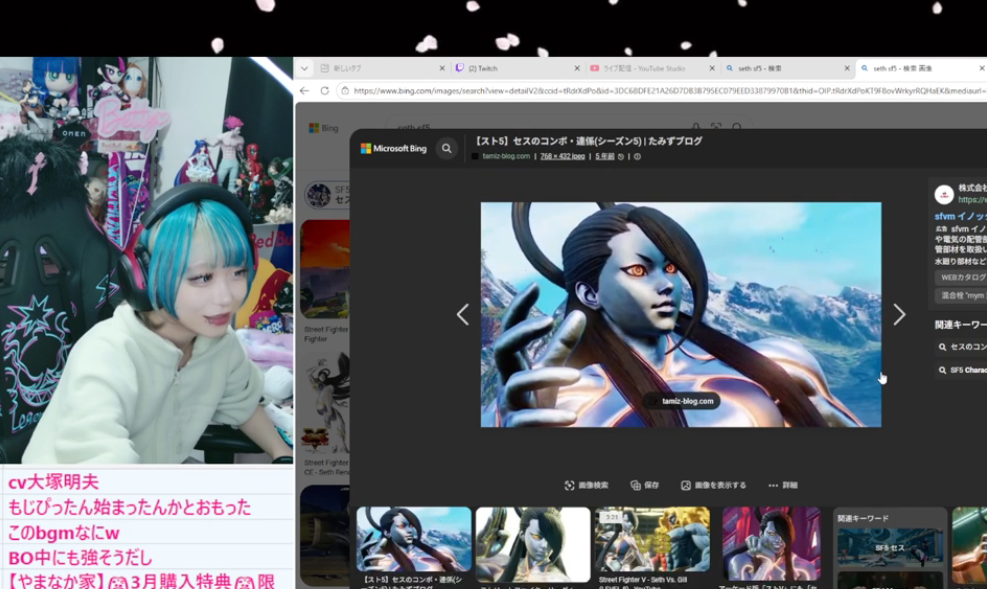Switch to the 'seth sf5 - 検索' tab

[787, 68]
